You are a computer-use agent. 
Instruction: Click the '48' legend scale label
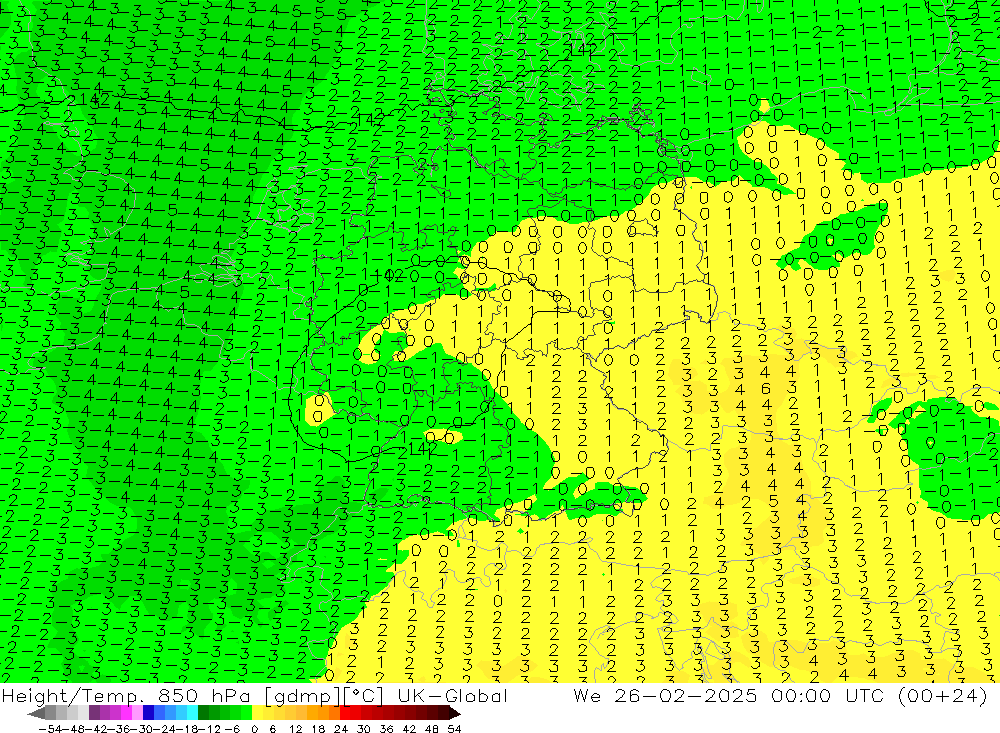pyautogui.click(x=432, y=729)
